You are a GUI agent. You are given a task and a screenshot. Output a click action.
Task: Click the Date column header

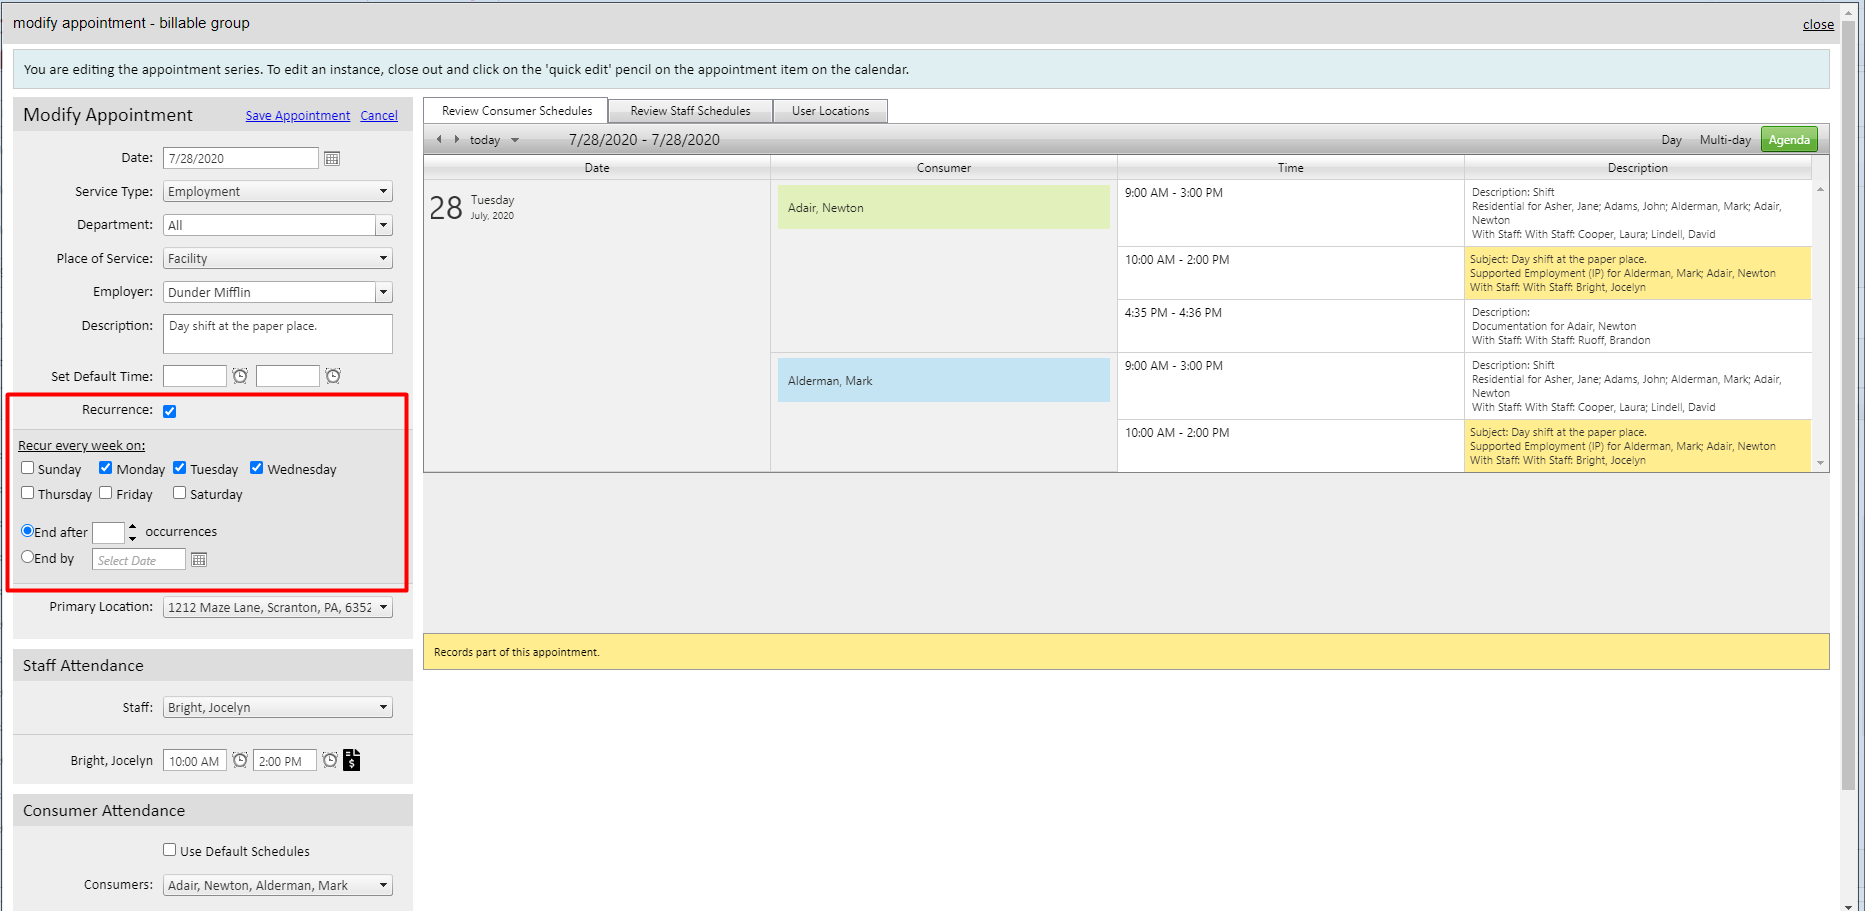(597, 168)
